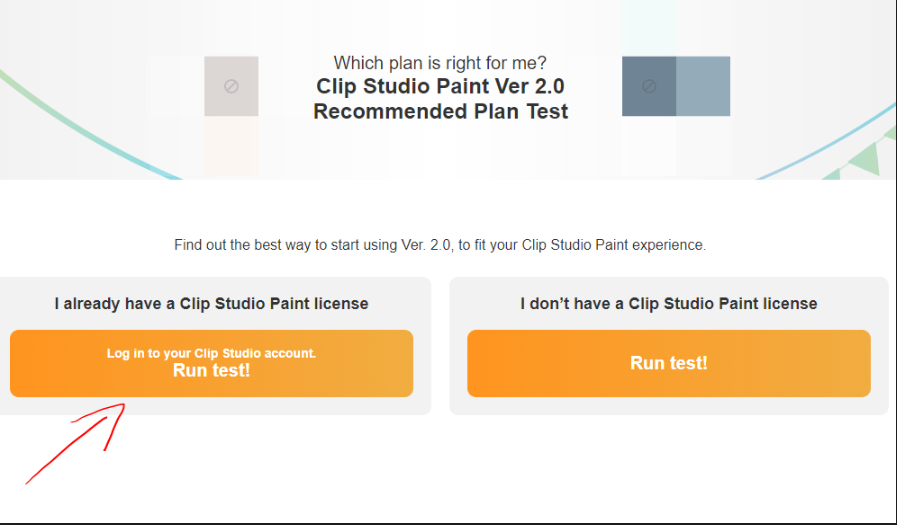The width and height of the screenshot is (897, 525).
Task: Click "Run test!" text in the login button
Action: (211, 371)
